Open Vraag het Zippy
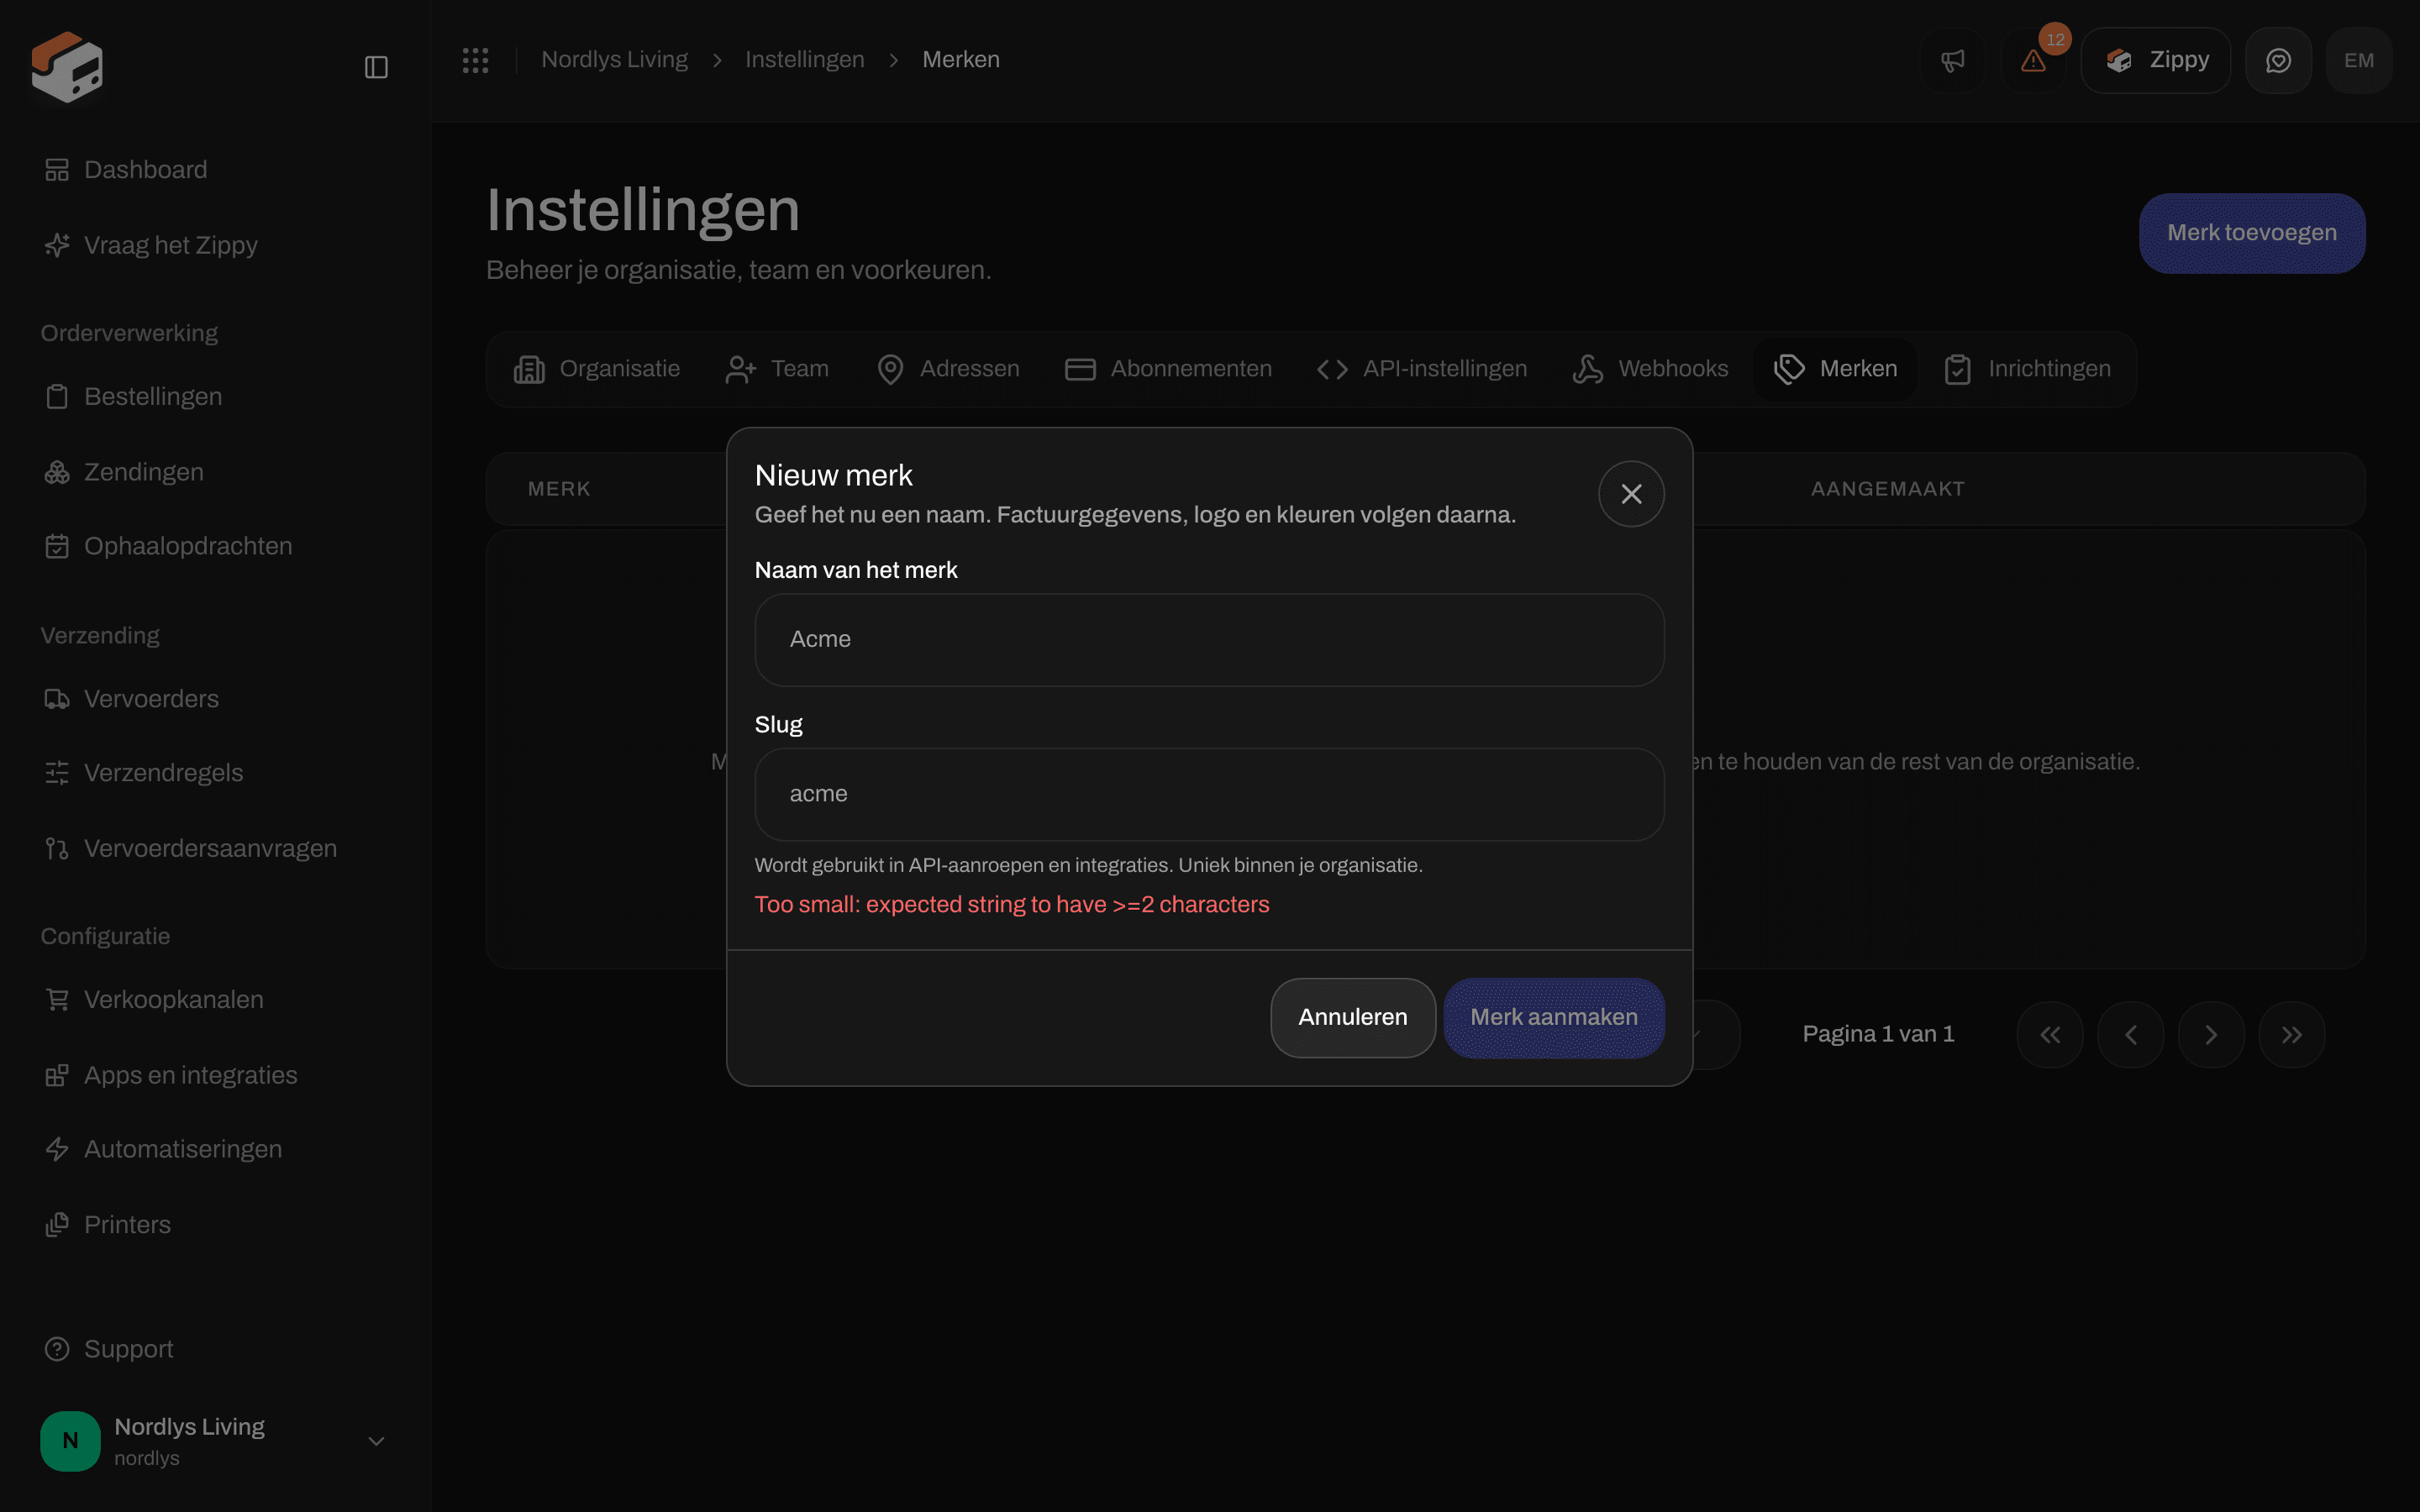 (215, 245)
